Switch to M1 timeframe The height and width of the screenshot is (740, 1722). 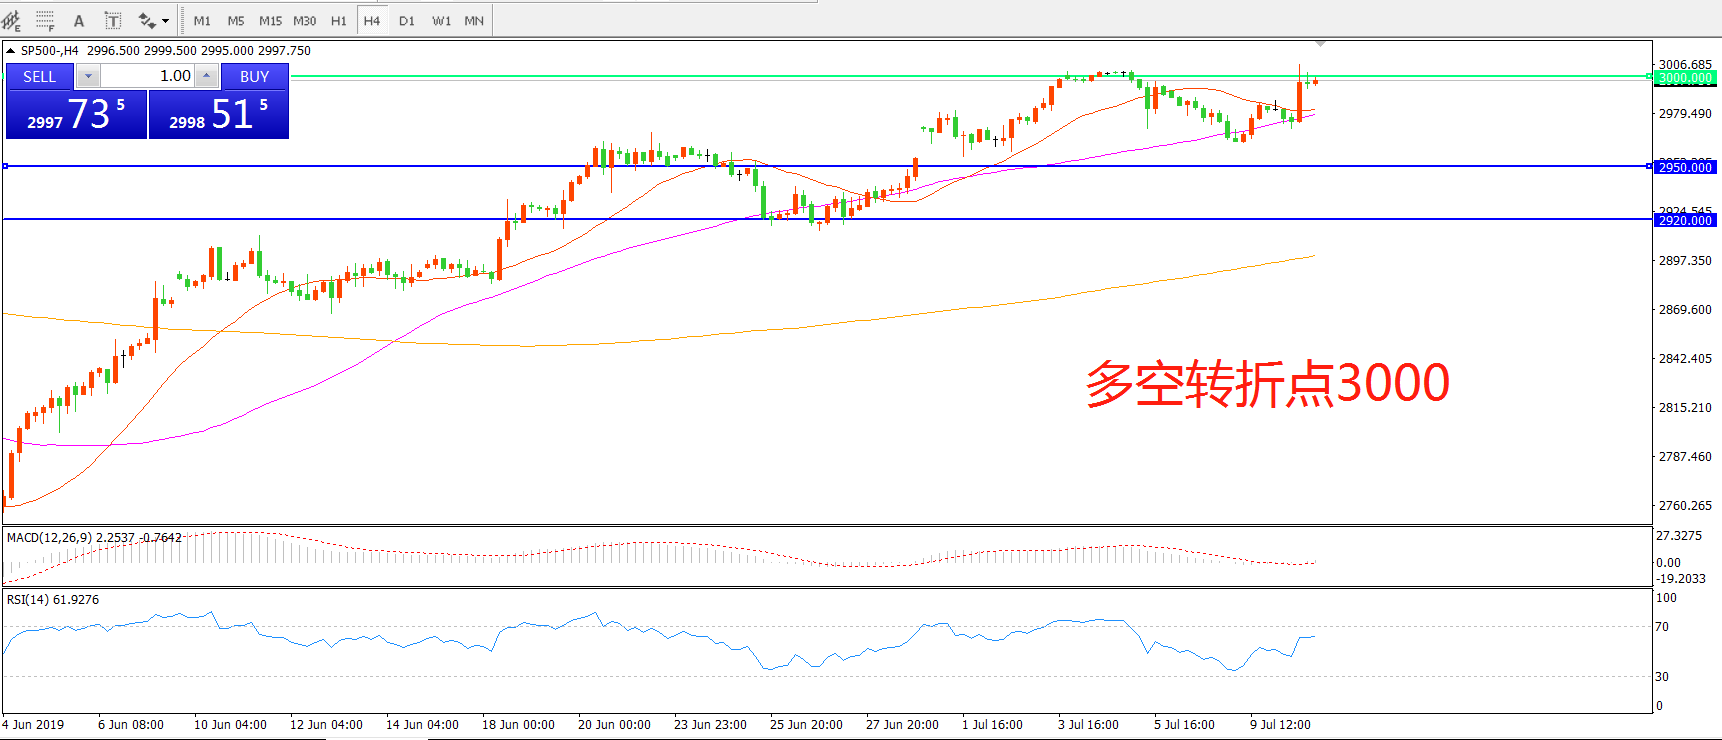point(202,20)
